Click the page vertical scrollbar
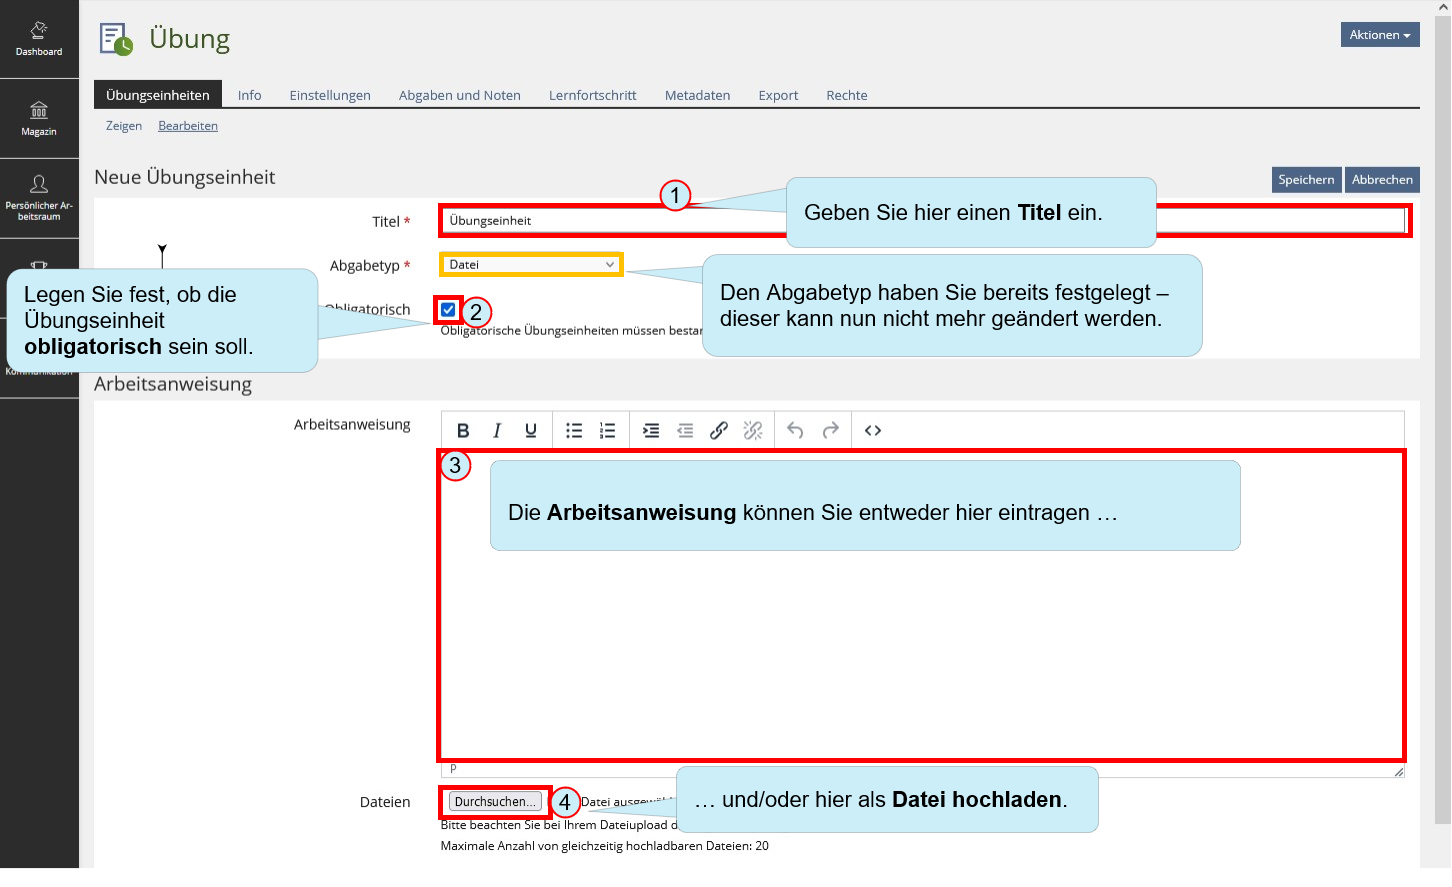Image resolution: width=1452 pixels, height=887 pixels. click(1443, 420)
